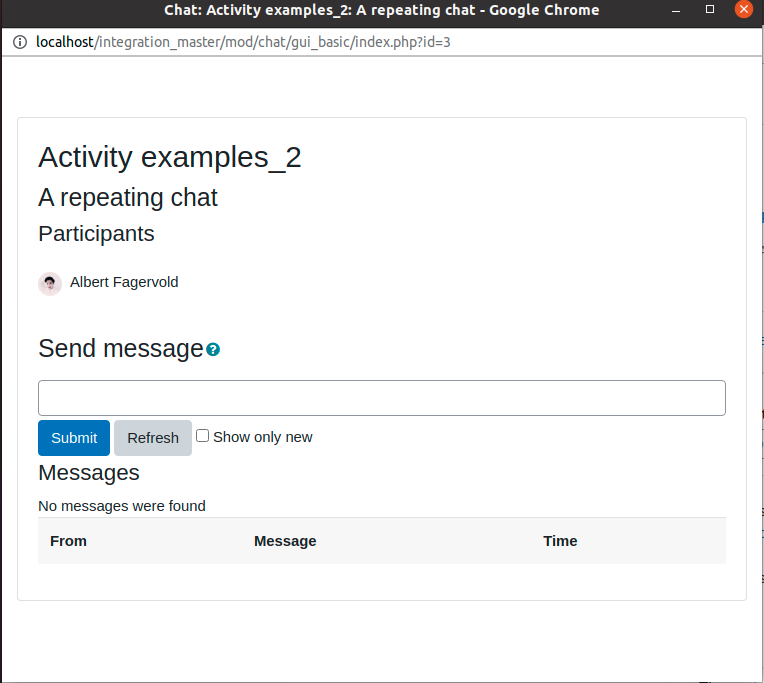Click Albert Fagervold's avatar picture
This screenshot has width=764, height=683.
point(50,284)
